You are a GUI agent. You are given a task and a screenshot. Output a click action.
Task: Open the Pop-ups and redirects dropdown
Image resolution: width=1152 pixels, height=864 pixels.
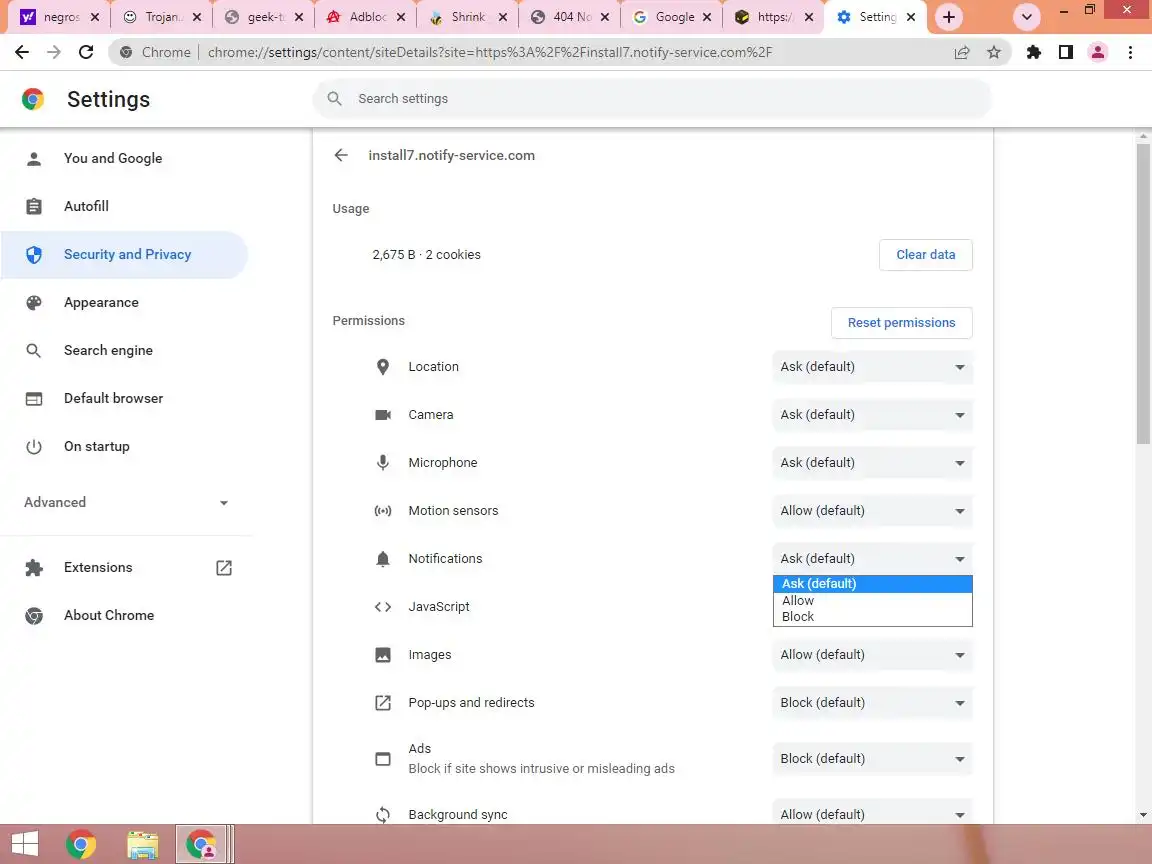pyautogui.click(x=873, y=703)
